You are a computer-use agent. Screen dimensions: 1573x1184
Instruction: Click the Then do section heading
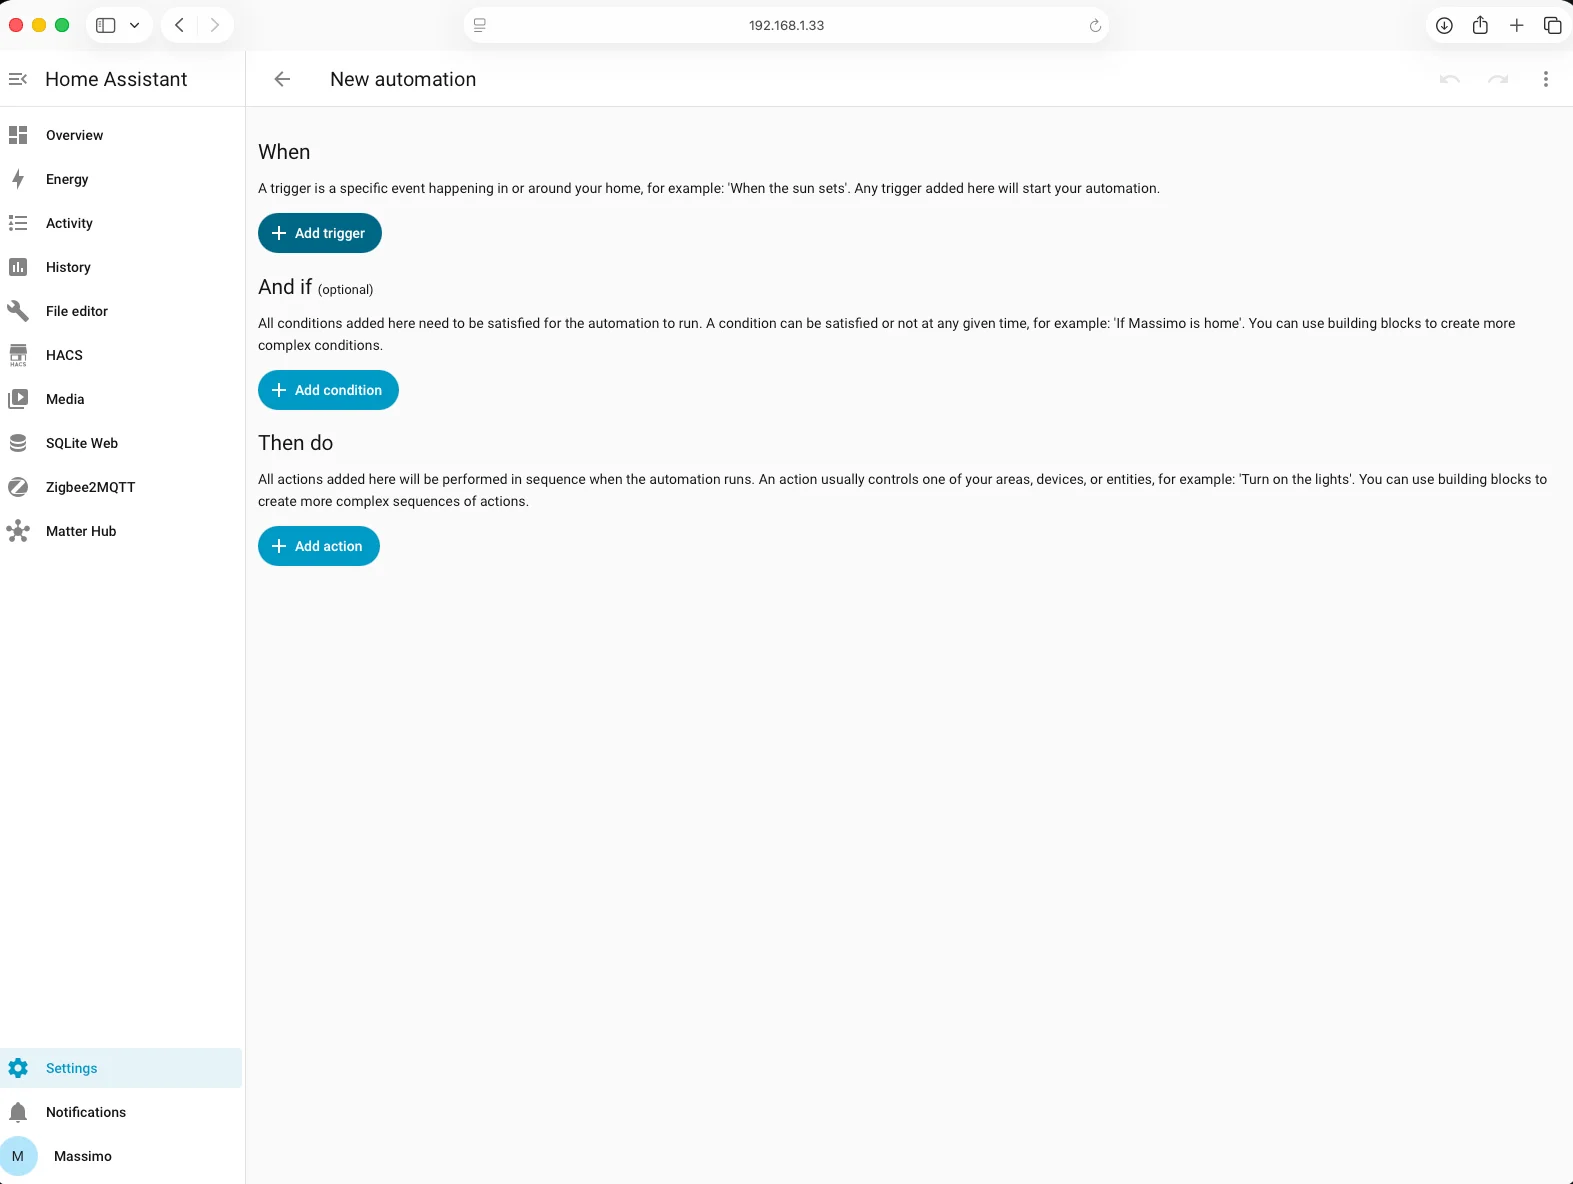(296, 443)
